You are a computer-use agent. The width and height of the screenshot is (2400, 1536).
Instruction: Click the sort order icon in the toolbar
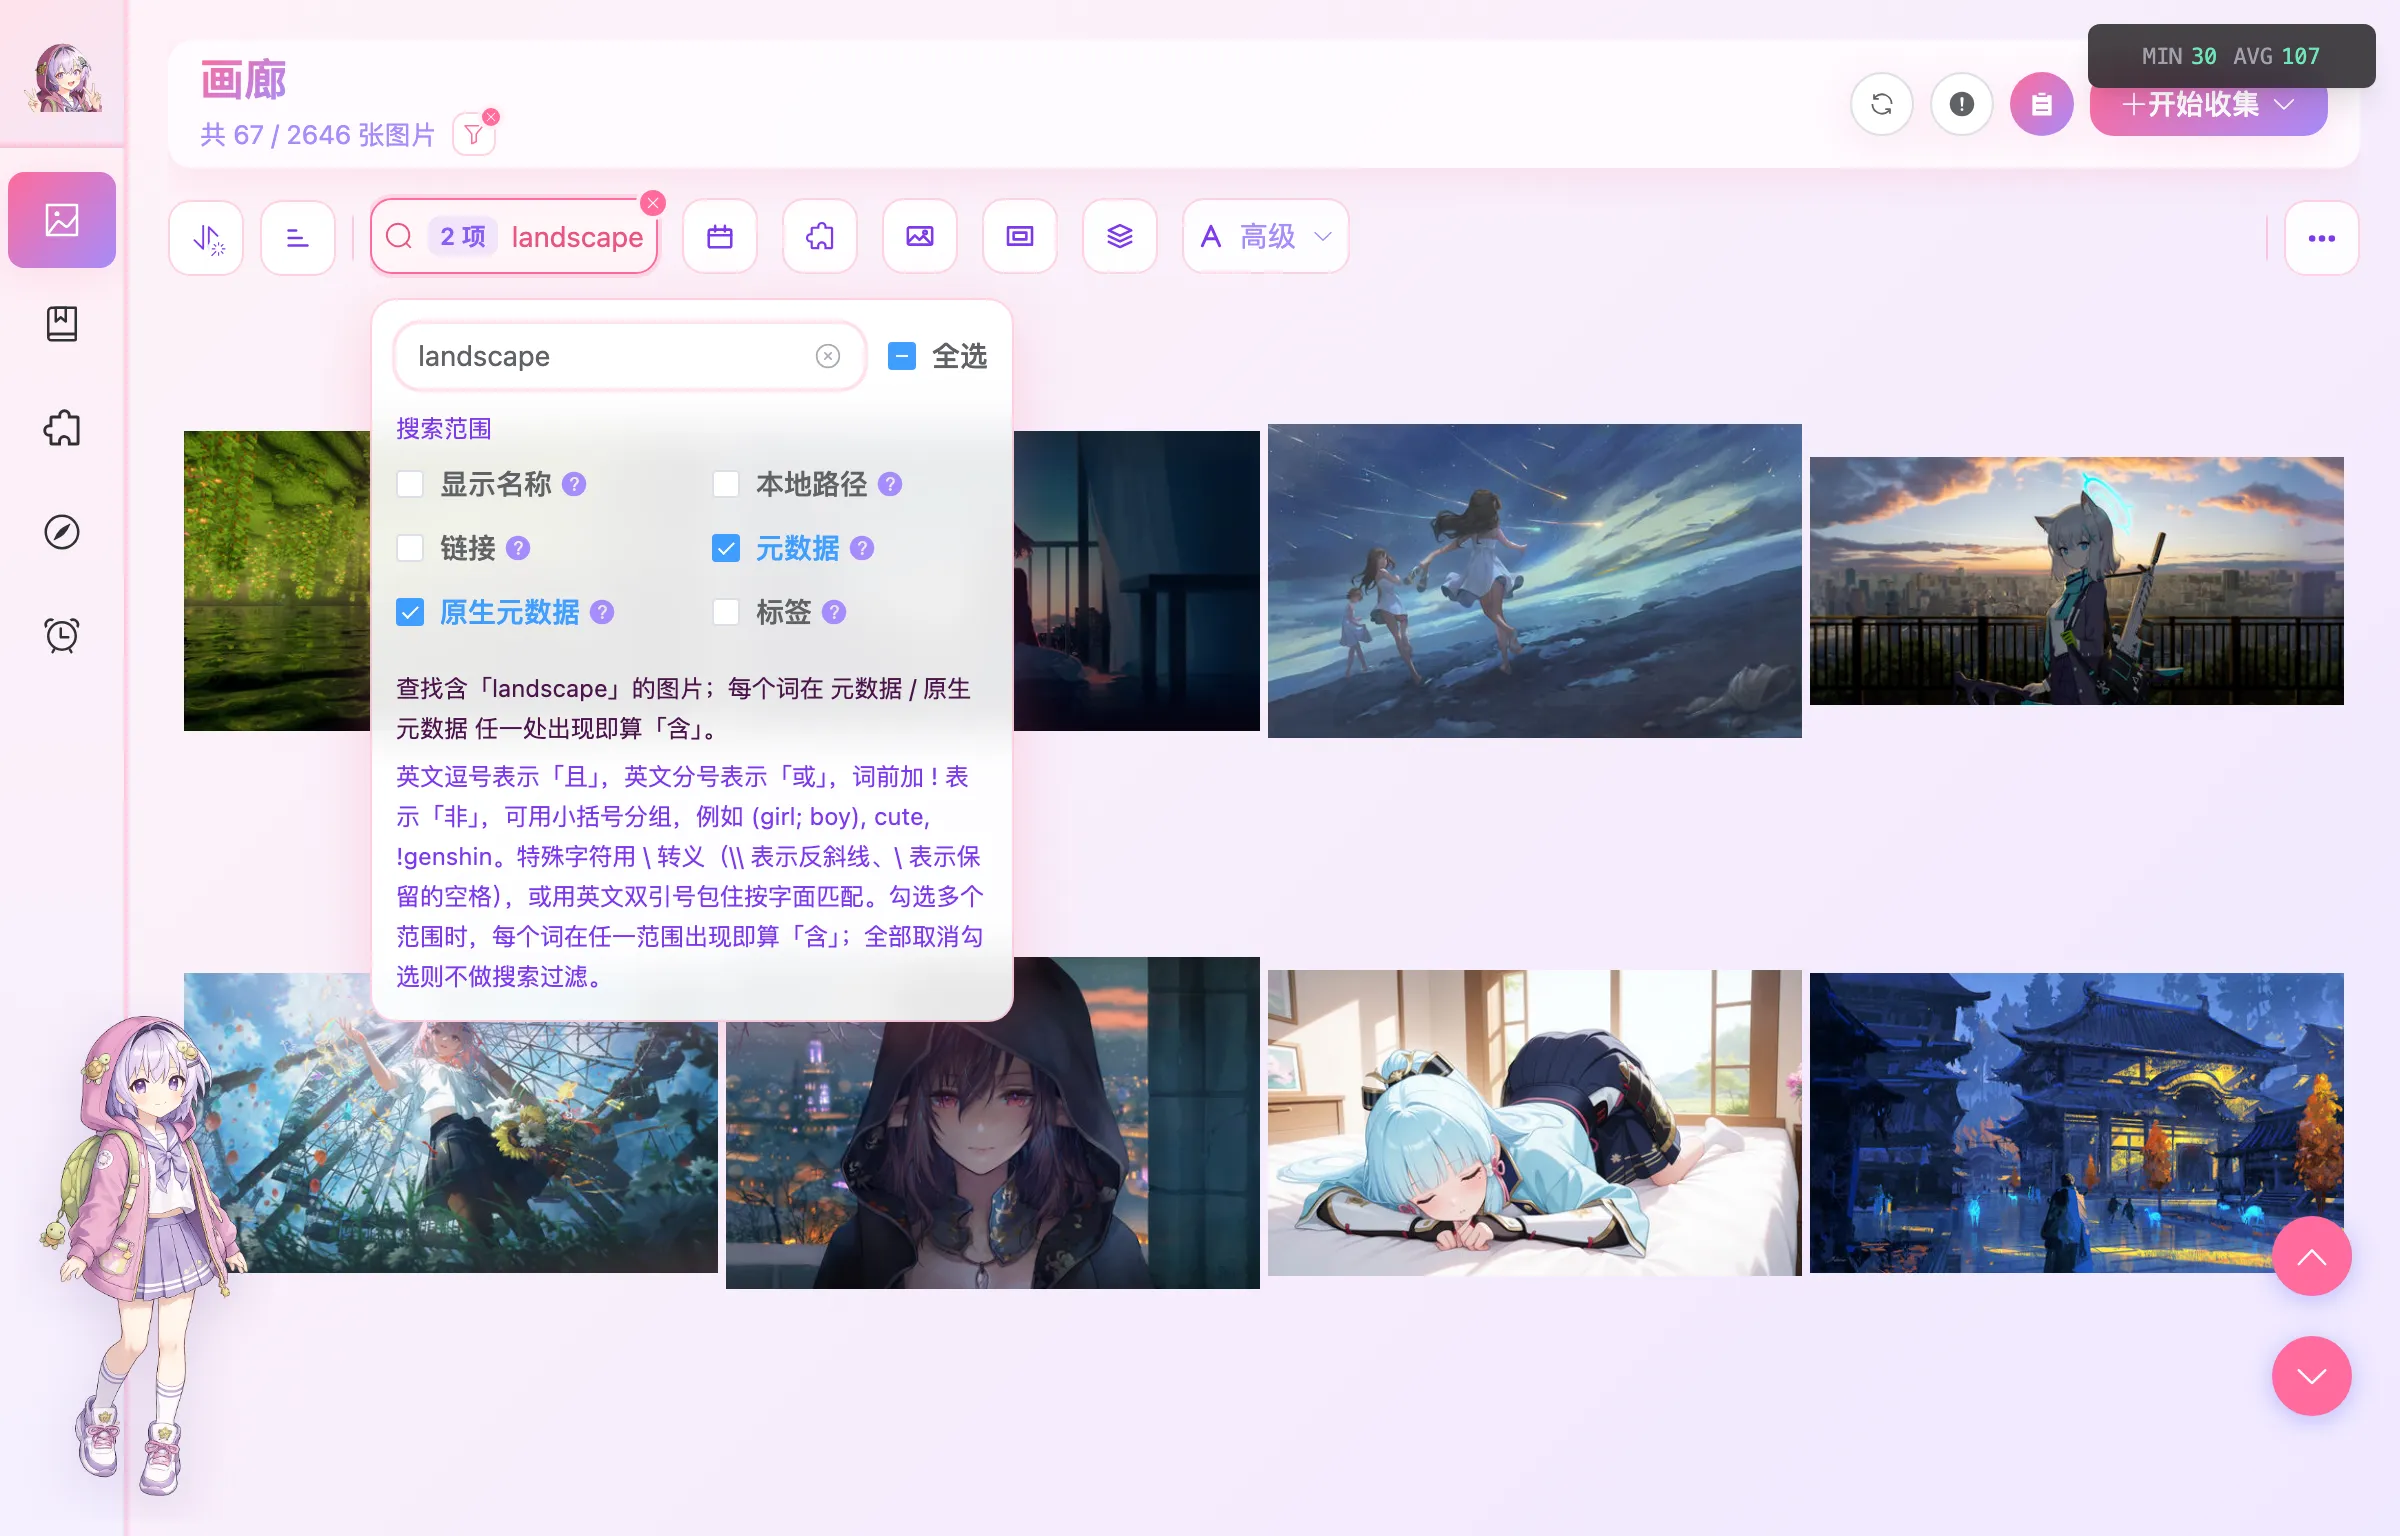(x=207, y=237)
